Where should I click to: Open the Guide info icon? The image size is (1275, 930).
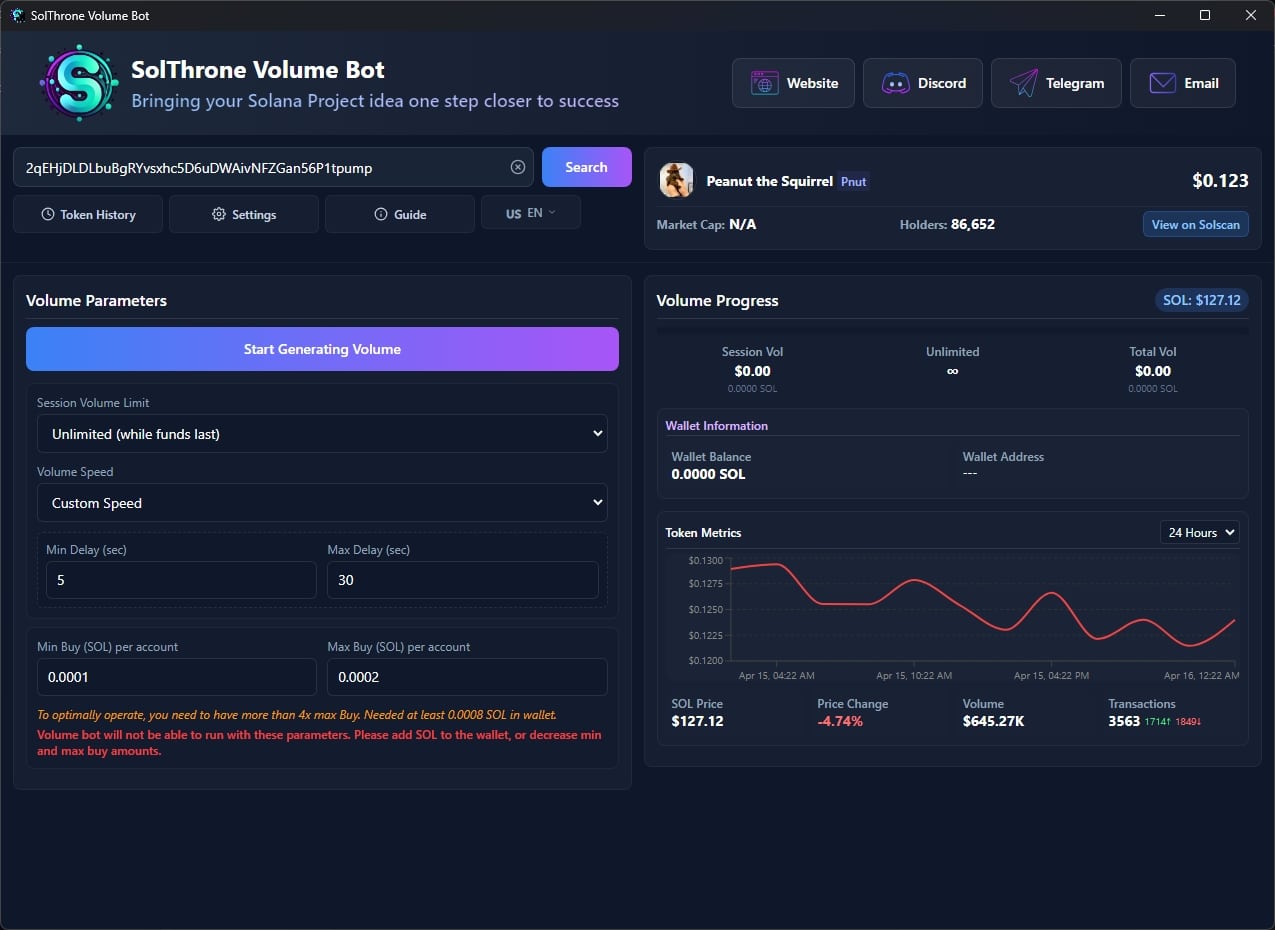(x=380, y=213)
